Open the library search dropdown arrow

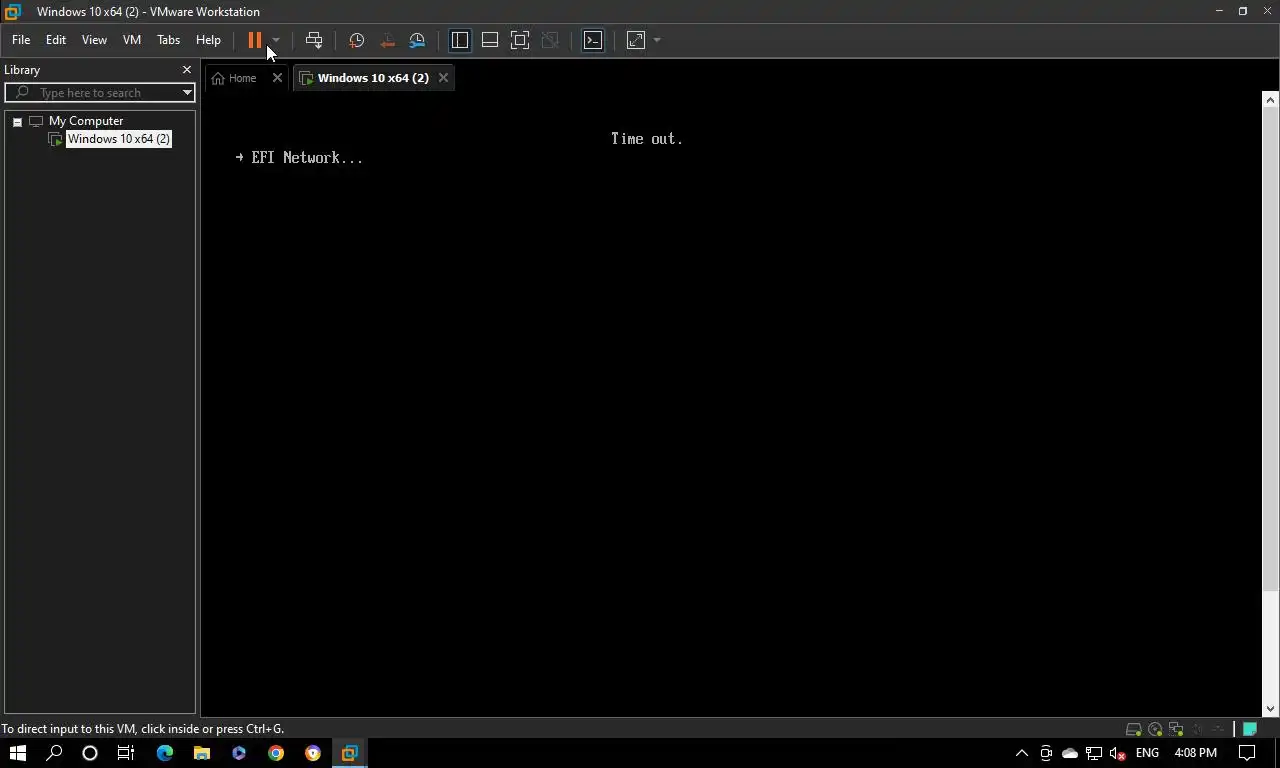(x=186, y=93)
